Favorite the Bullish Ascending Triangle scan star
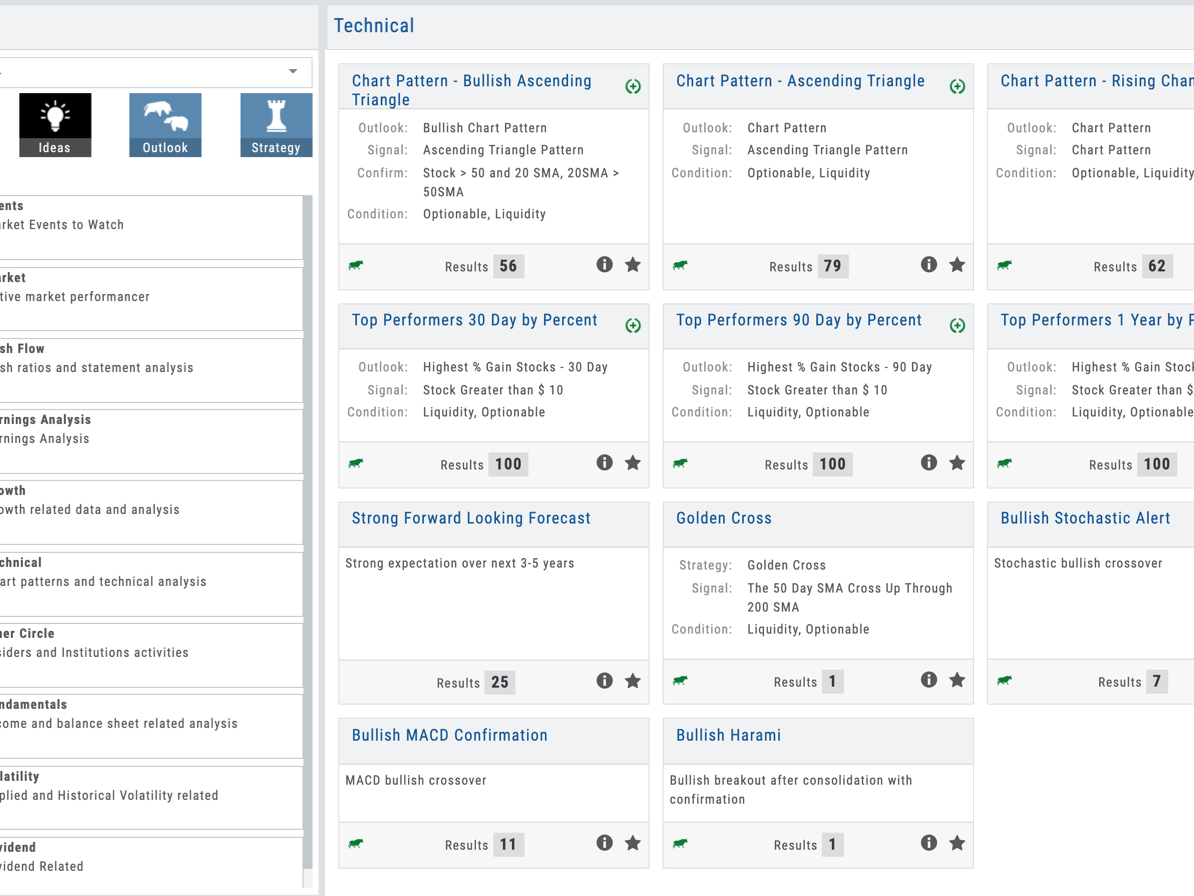This screenshot has width=1194, height=896. tap(633, 265)
